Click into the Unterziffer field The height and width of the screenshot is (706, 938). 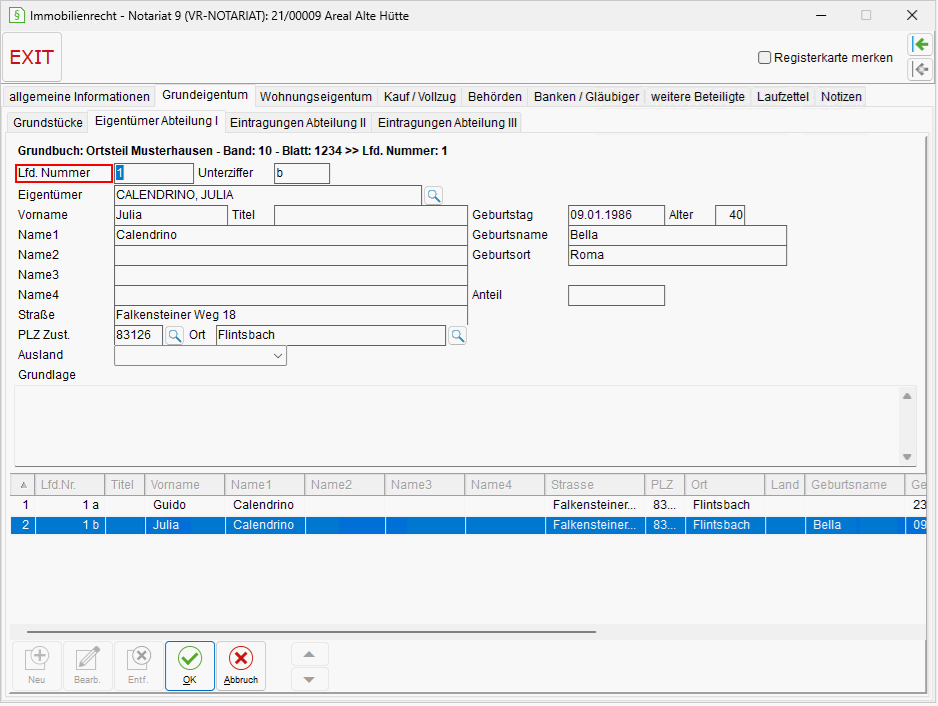302,174
